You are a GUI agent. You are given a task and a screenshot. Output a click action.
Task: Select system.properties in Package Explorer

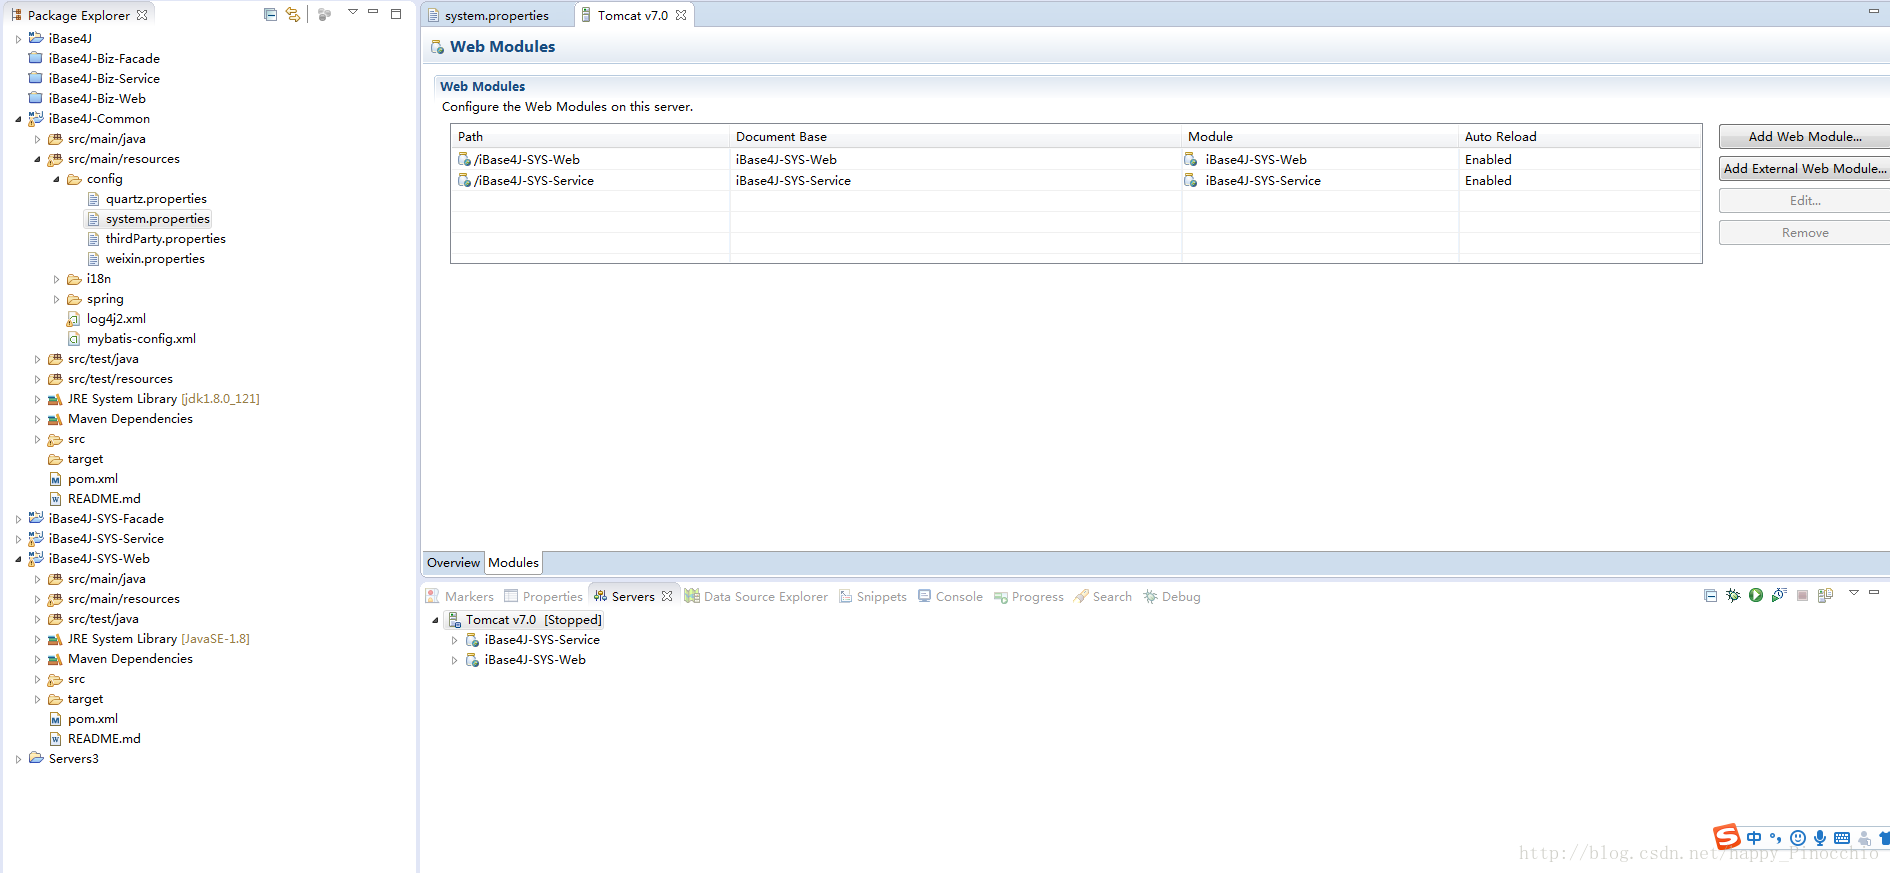click(x=158, y=219)
